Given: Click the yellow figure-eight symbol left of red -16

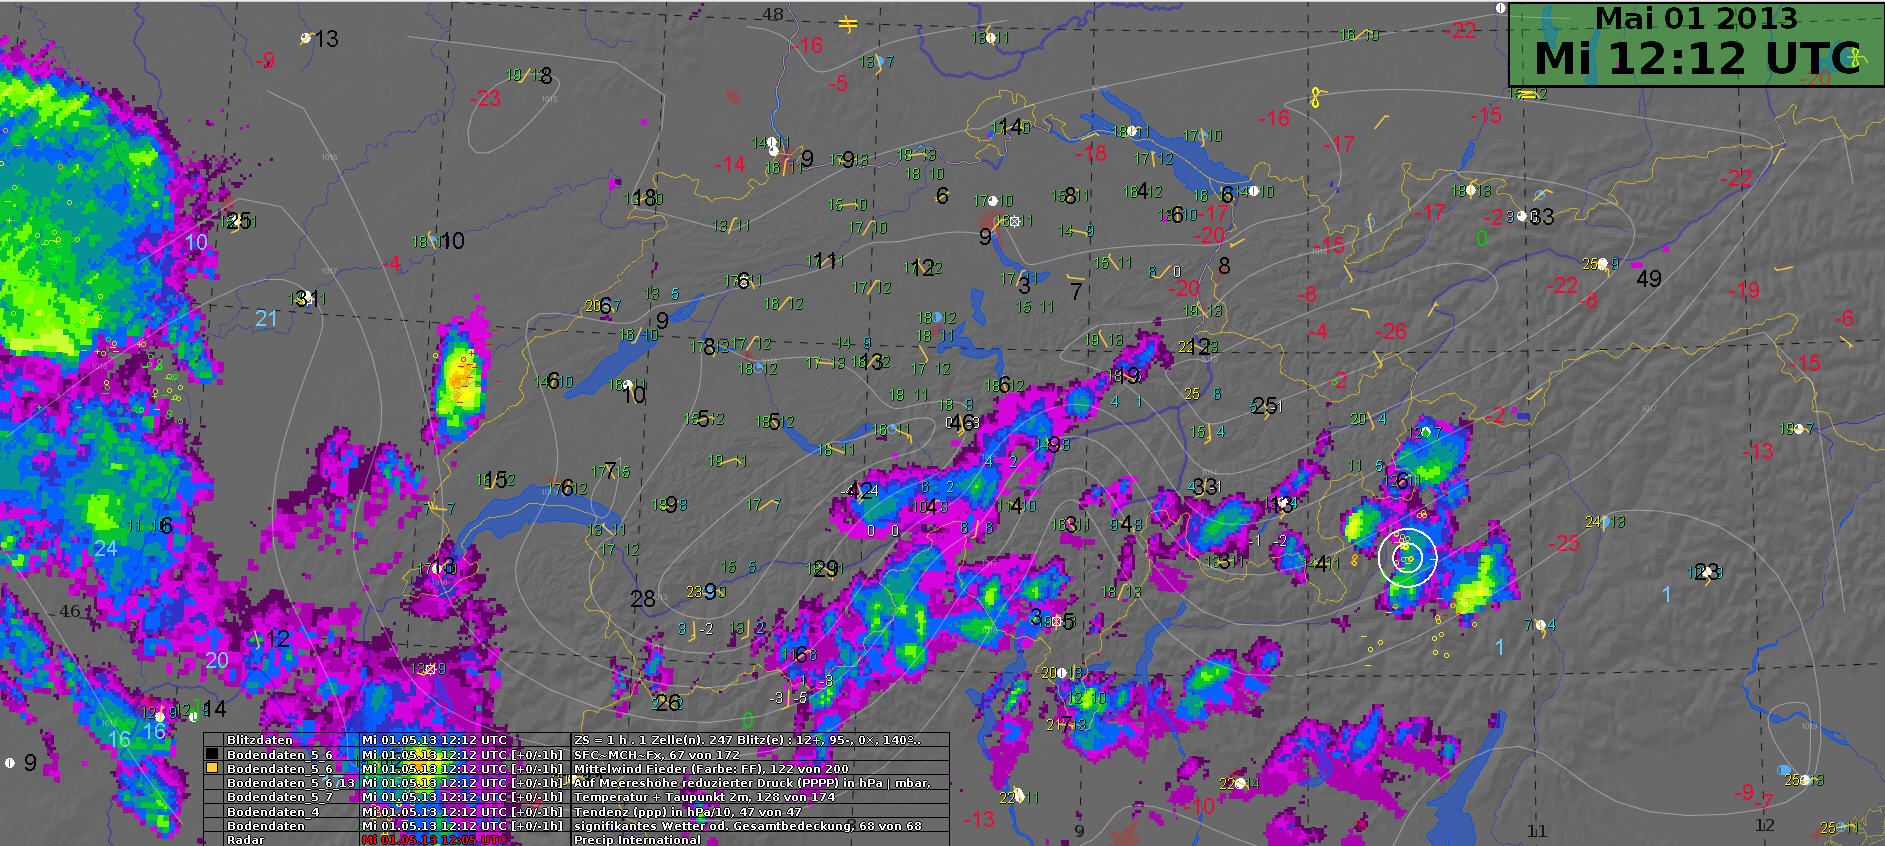Looking at the screenshot, I should (x=1315, y=98).
